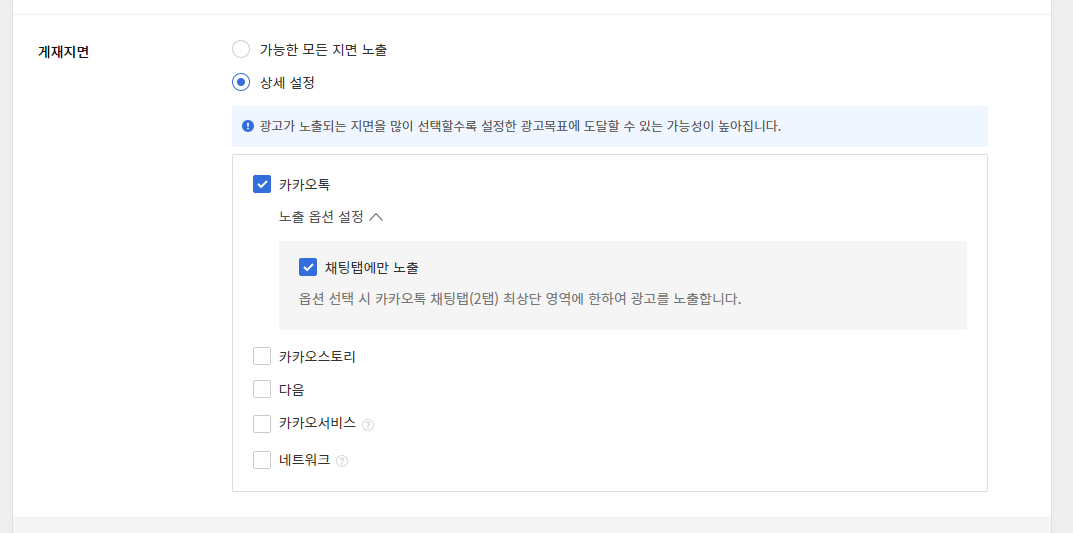Screen dimensions: 1073x533
Task: Click the 채팅탭에만 노출 label text
Action: (372, 268)
